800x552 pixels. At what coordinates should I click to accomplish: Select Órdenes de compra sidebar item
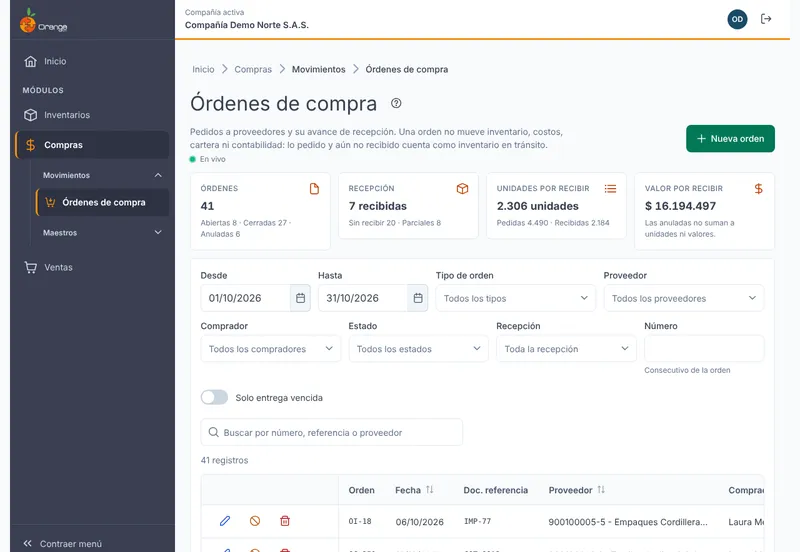click(x=103, y=203)
